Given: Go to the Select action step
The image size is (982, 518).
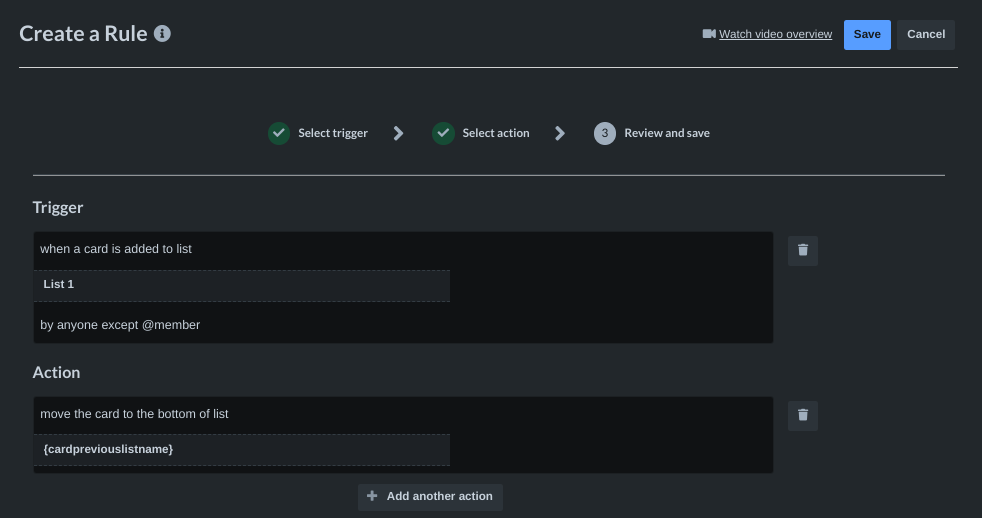Looking at the screenshot, I should point(495,133).
